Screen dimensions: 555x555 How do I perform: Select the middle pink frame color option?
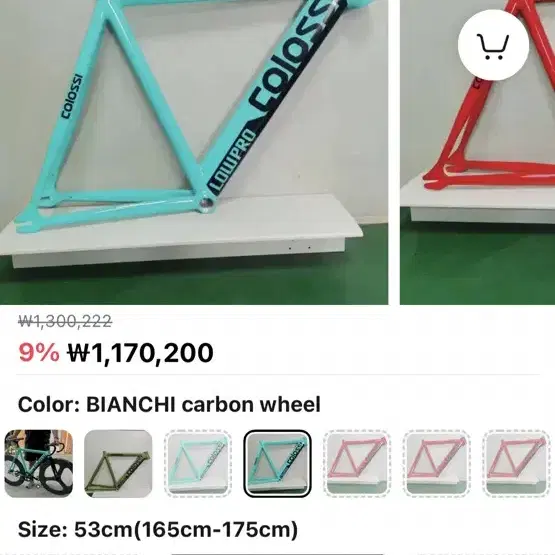pyautogui.click(x=437, y=463)
